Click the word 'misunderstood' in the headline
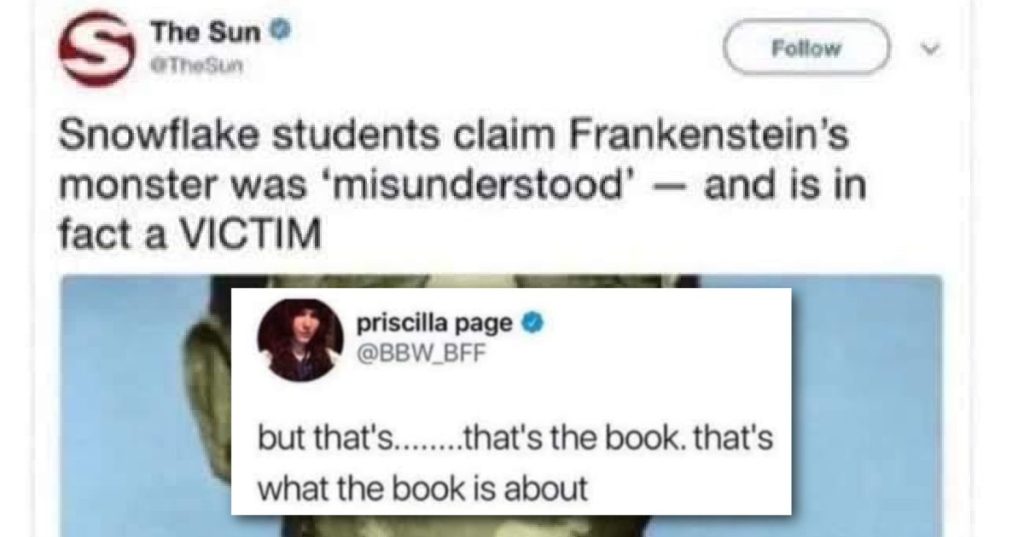The image size is (1024, 537). (486, 186)
